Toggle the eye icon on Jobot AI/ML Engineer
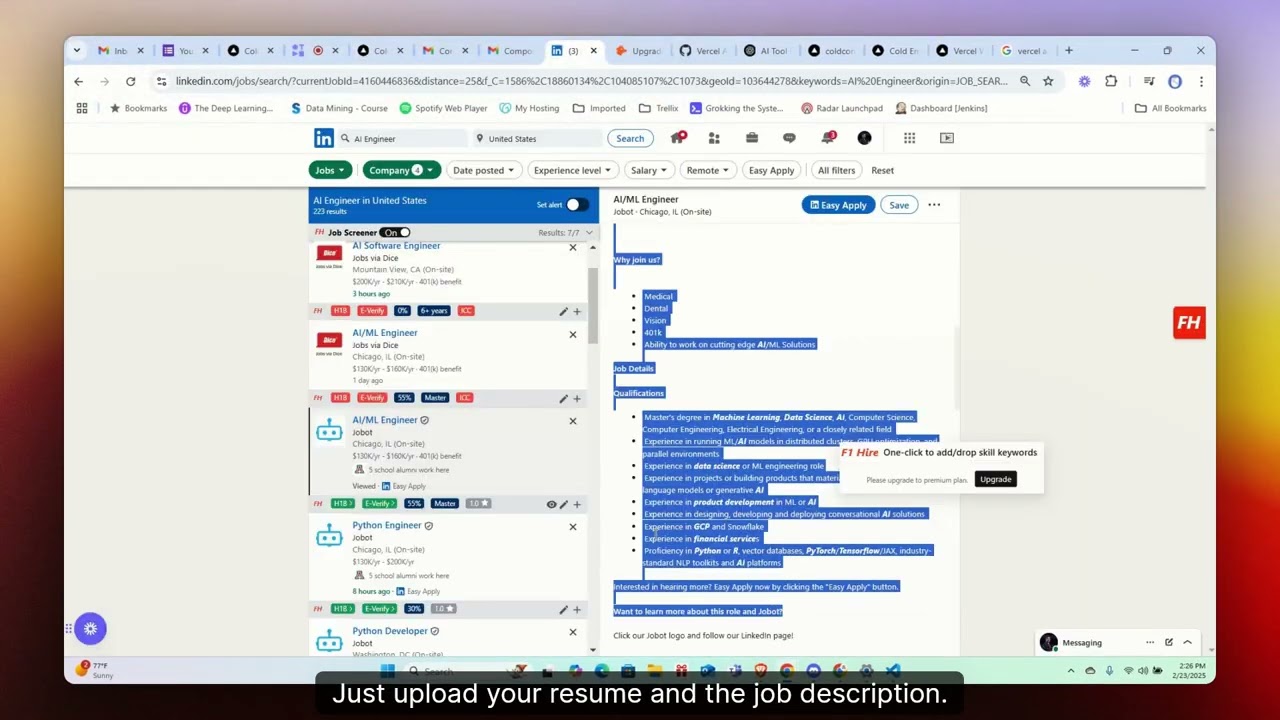The image size is (1280, 720). [551, 504]
